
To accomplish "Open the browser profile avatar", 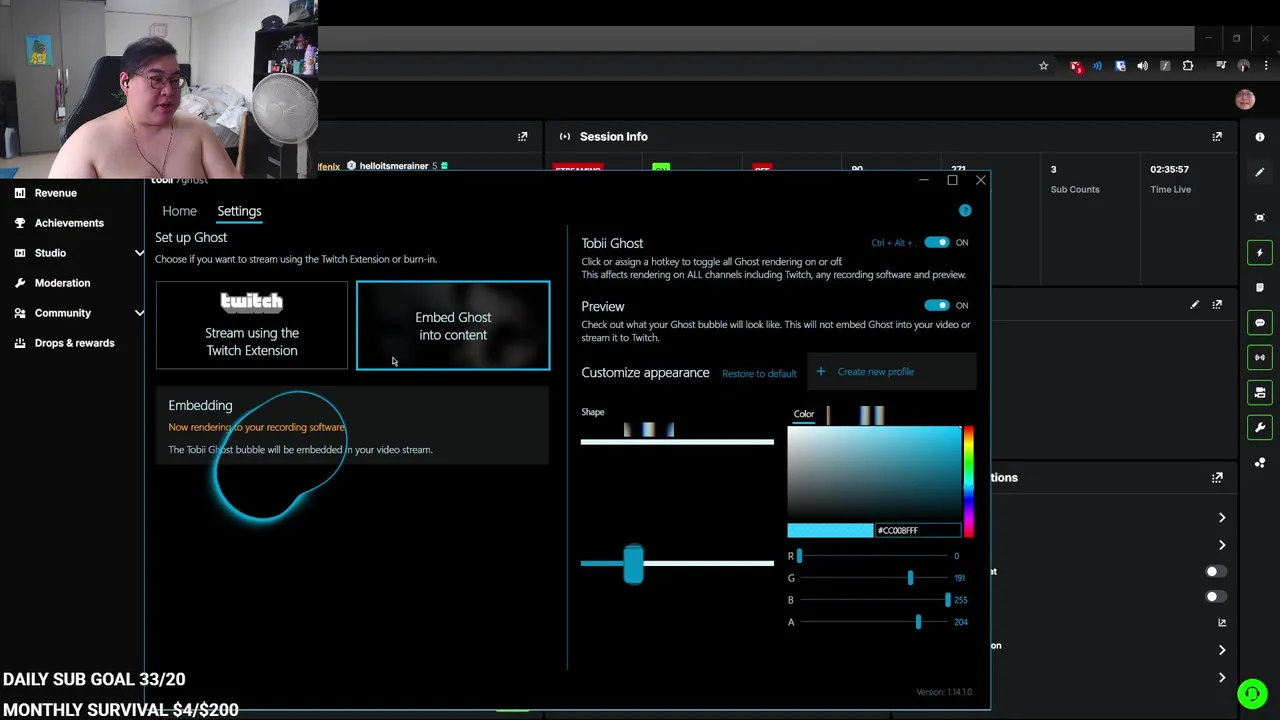I will click(1244, 66).
